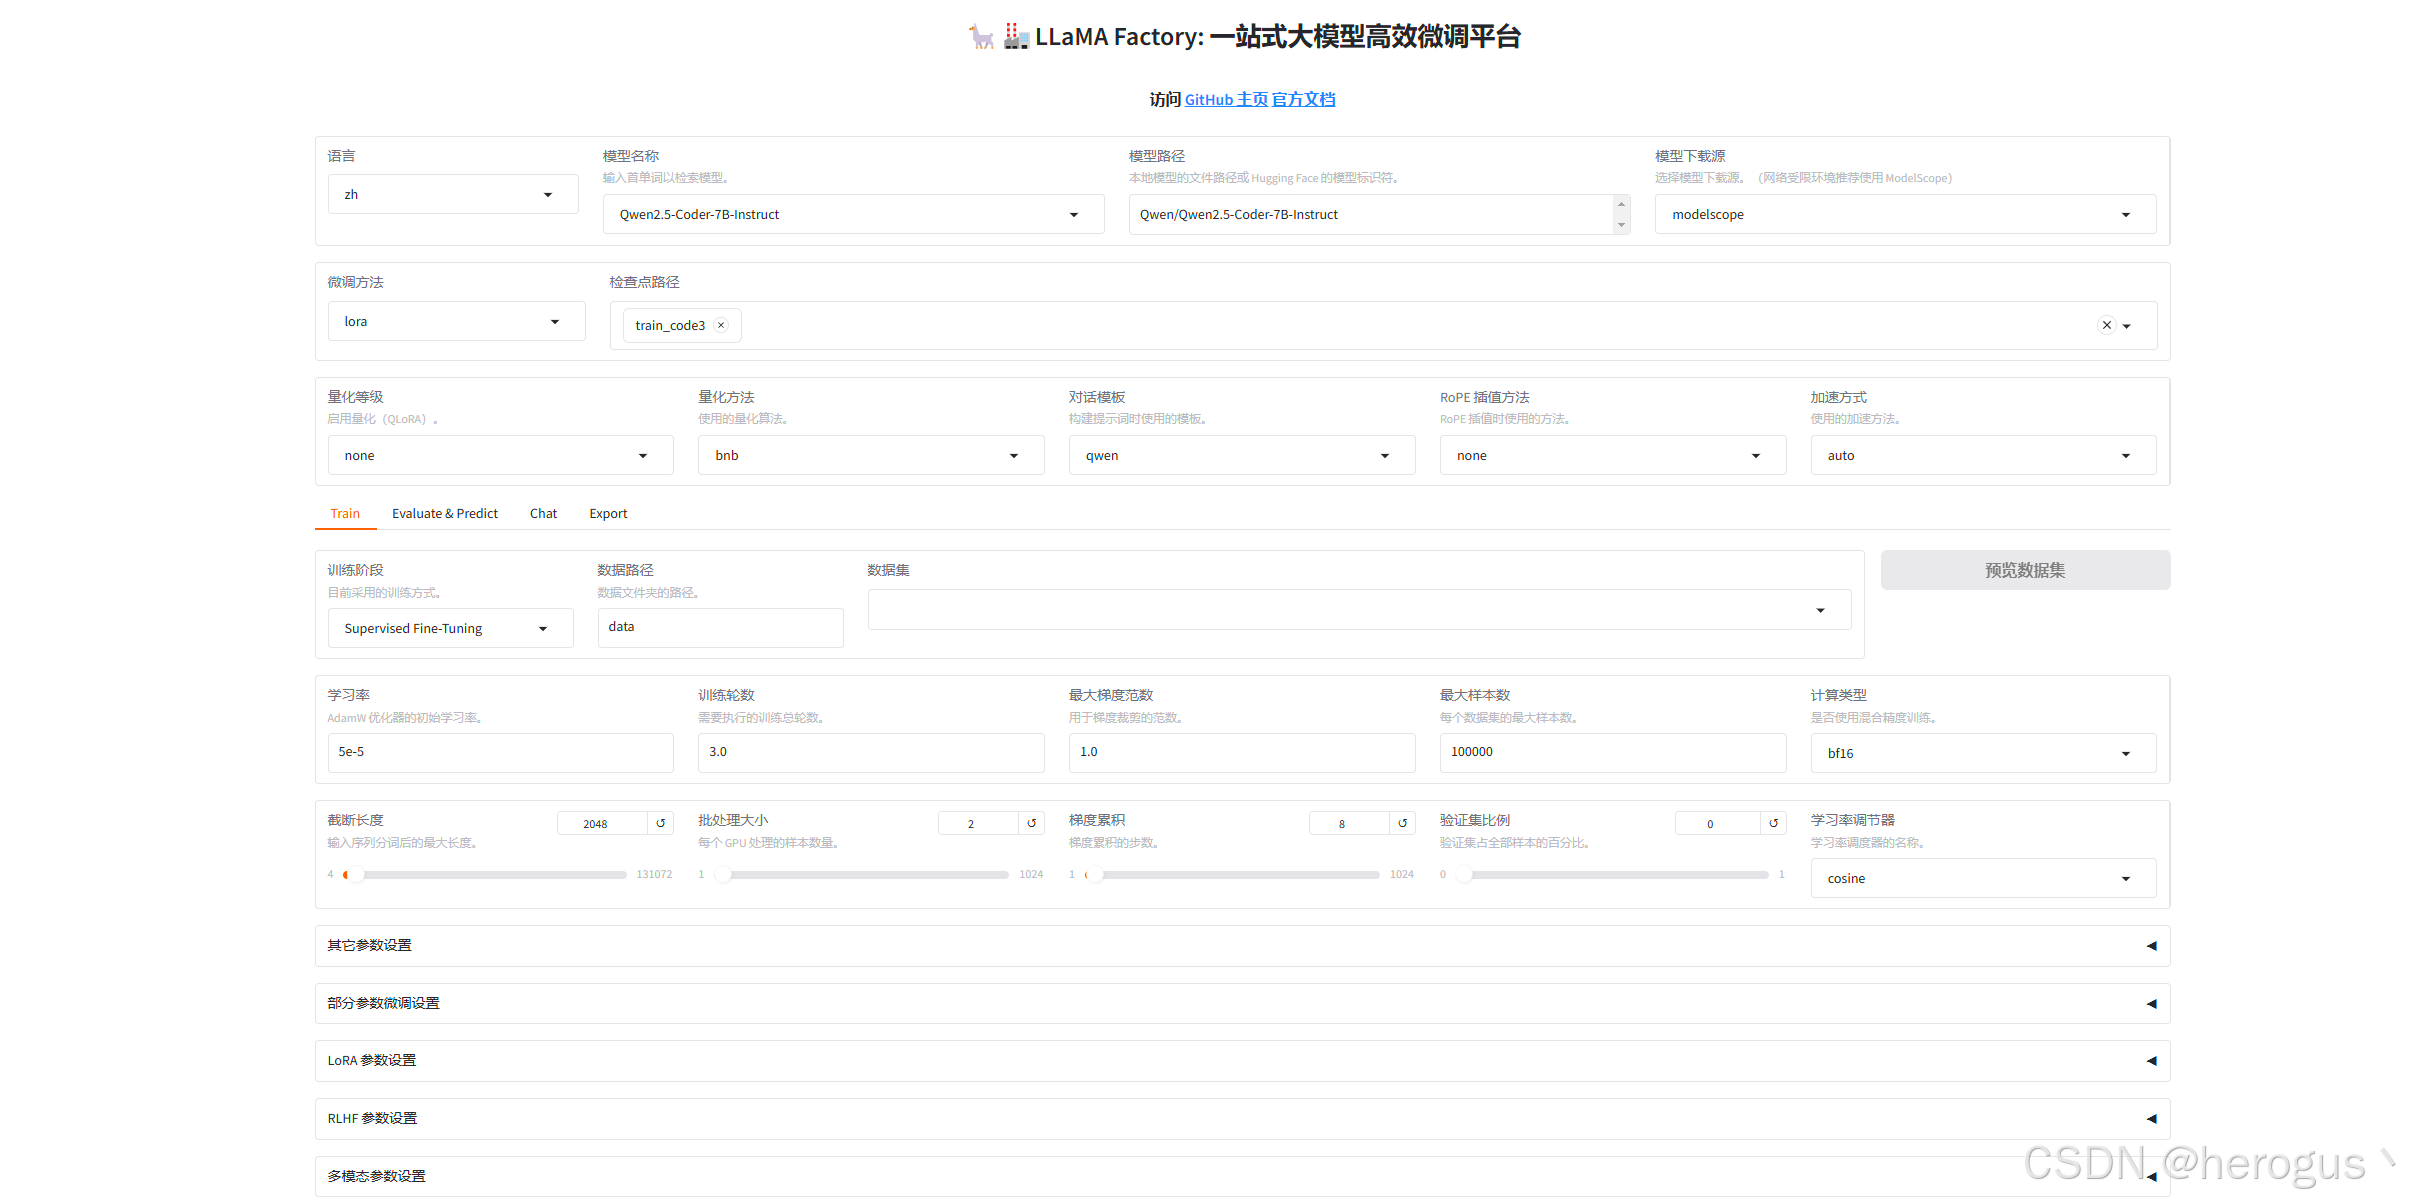Clear all checkpoint paths with the X icon

2106,325
